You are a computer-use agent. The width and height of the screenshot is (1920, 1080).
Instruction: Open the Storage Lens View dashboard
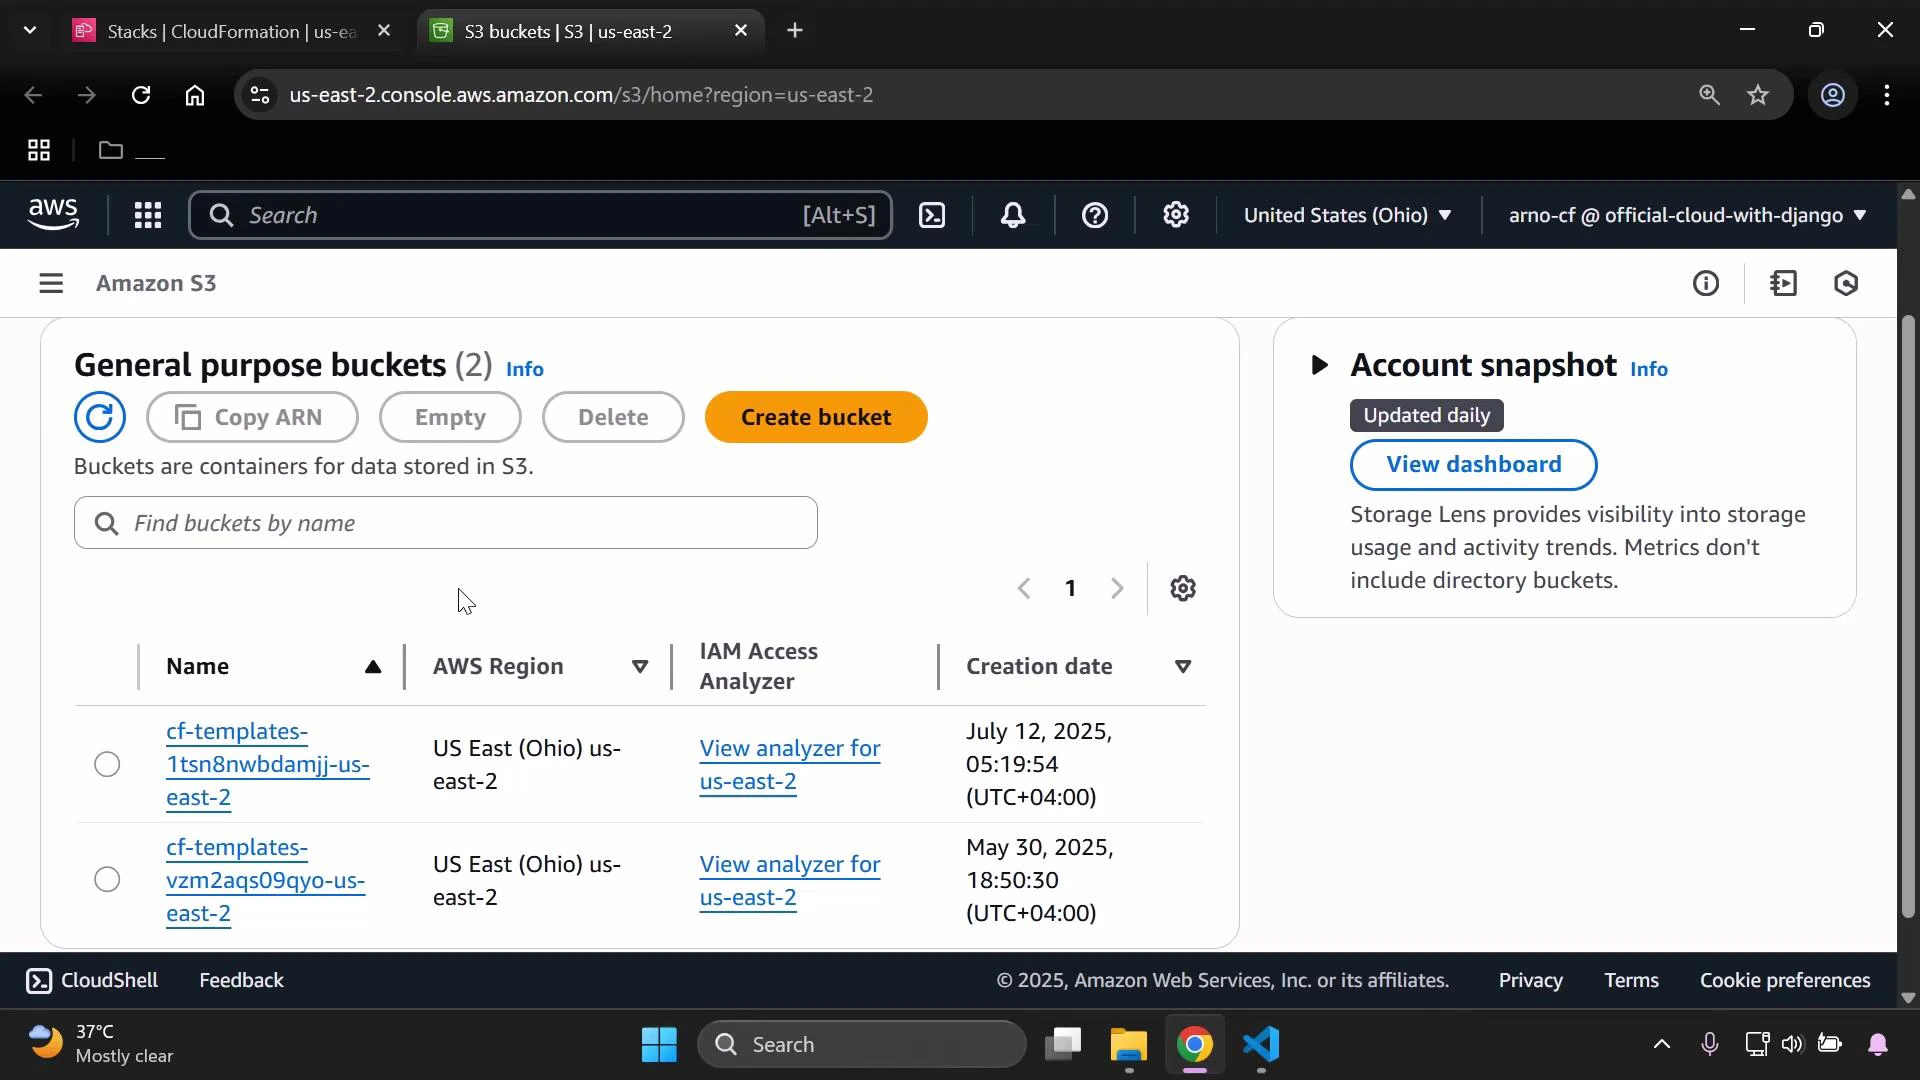pyautogui.click(x=1473, y=464)
